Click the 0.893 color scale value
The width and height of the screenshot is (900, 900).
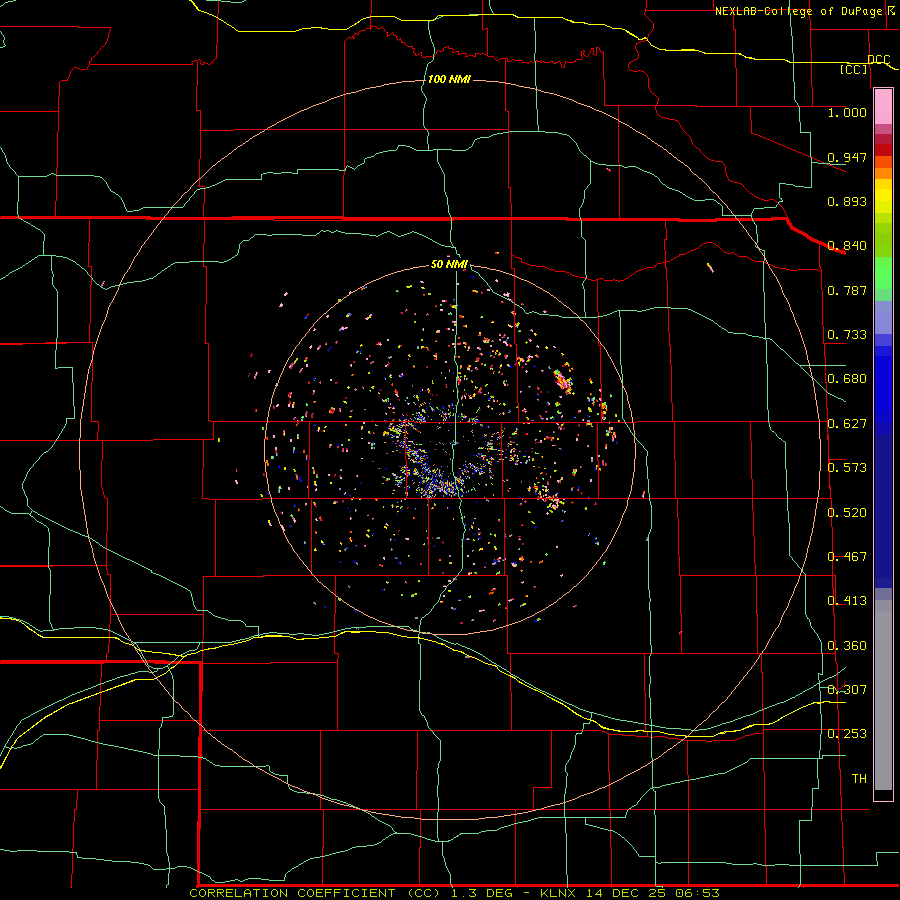click(847, 201)
